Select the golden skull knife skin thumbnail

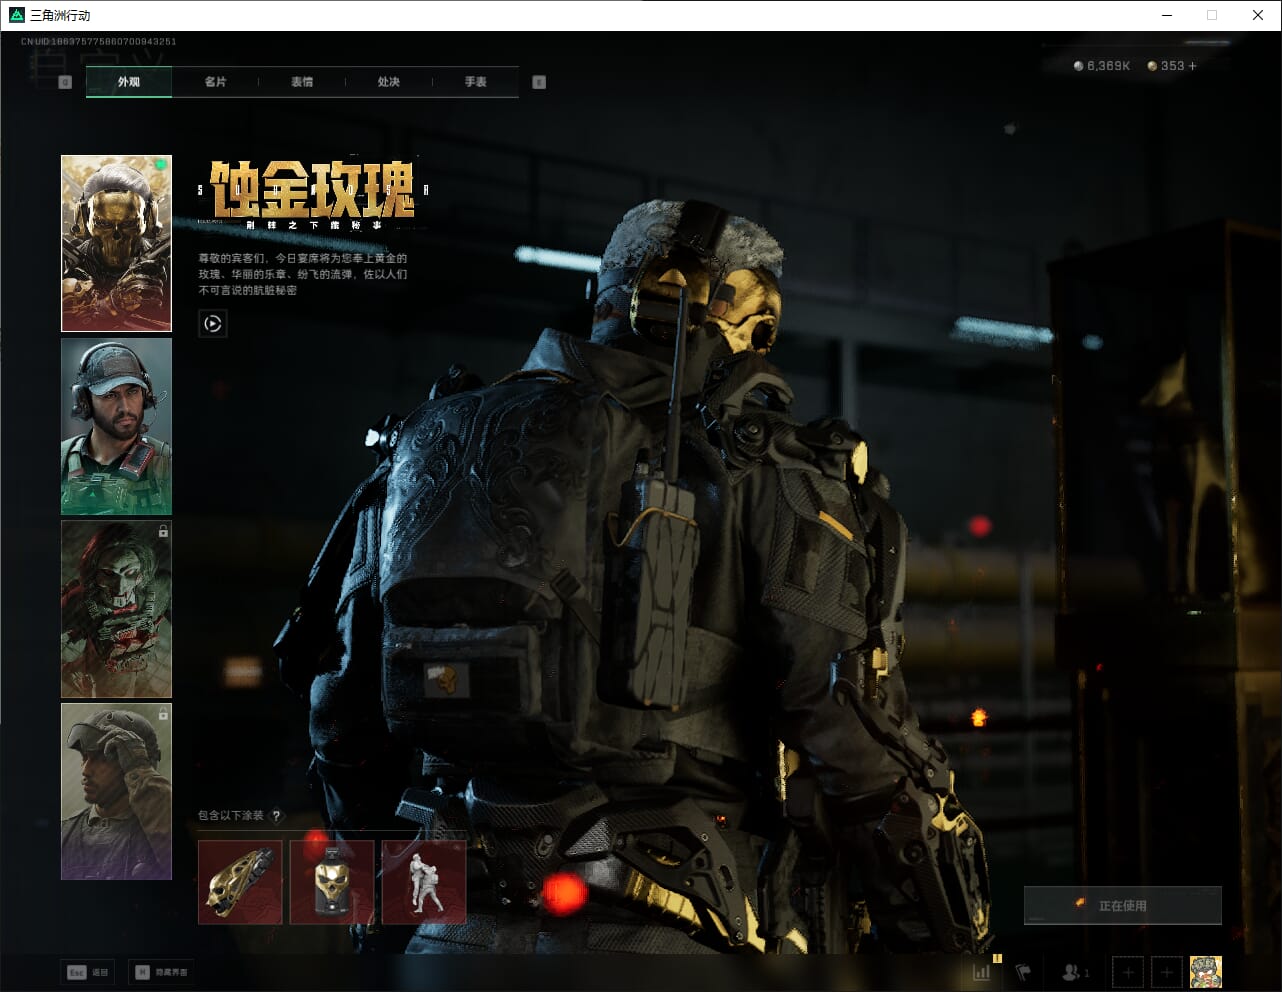[x=240, y=882]
